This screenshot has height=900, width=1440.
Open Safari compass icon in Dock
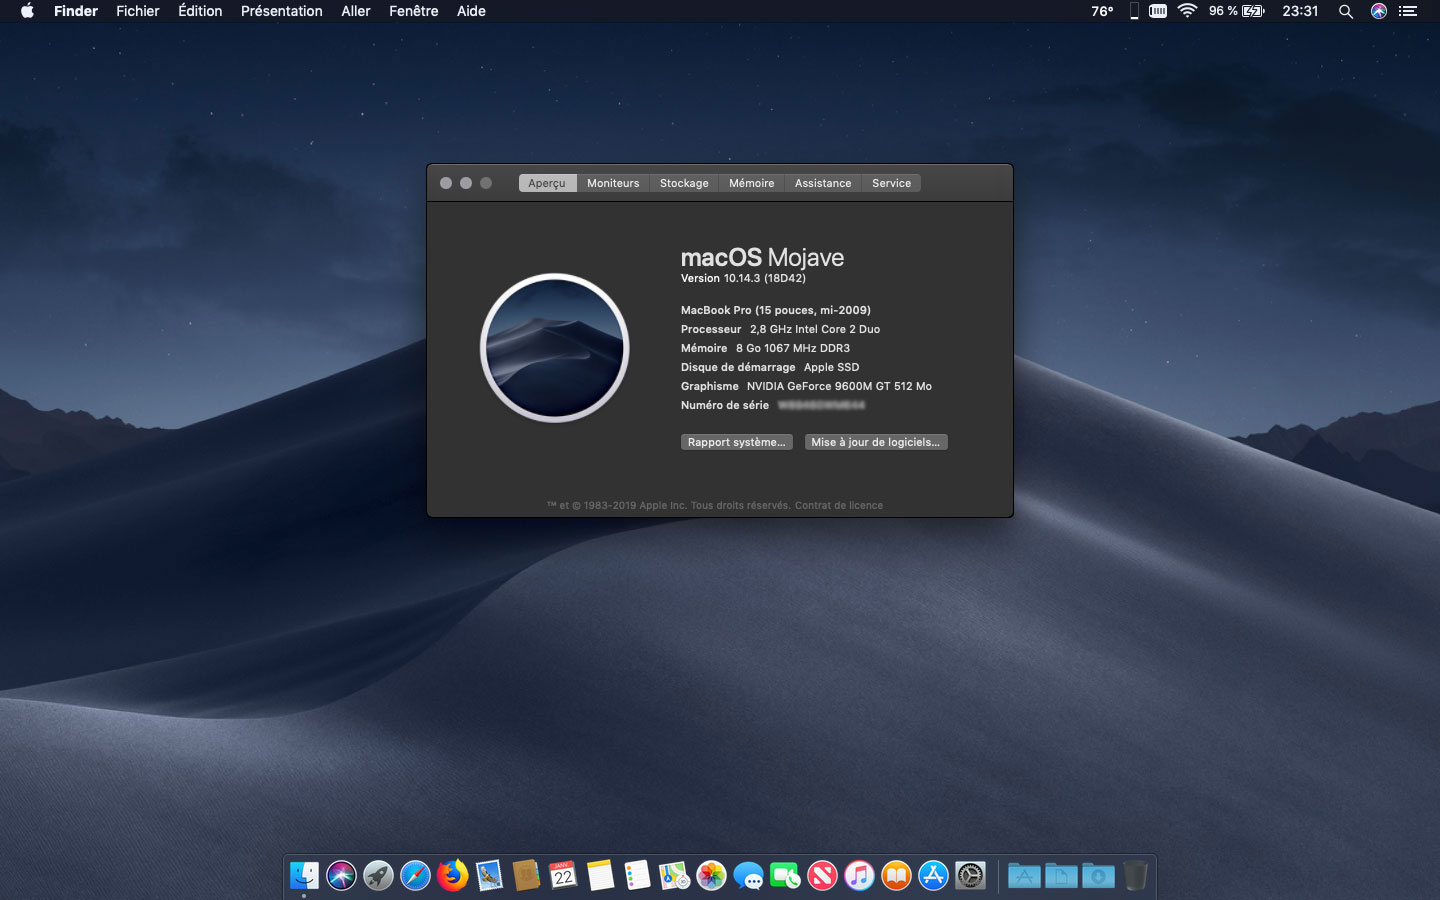[x=415, y=876]
